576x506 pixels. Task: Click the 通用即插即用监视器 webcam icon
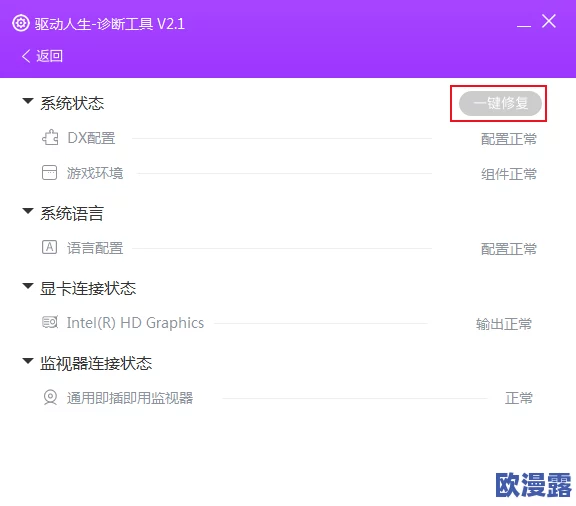point(50,397)
